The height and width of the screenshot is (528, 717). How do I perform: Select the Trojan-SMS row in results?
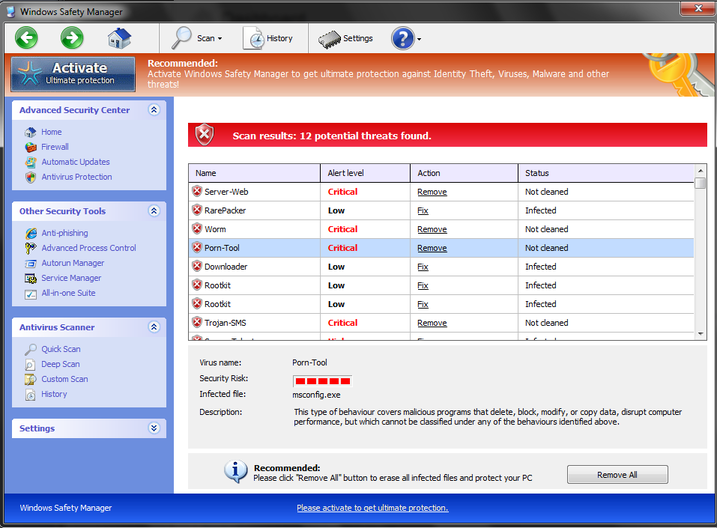coord(350,323)
